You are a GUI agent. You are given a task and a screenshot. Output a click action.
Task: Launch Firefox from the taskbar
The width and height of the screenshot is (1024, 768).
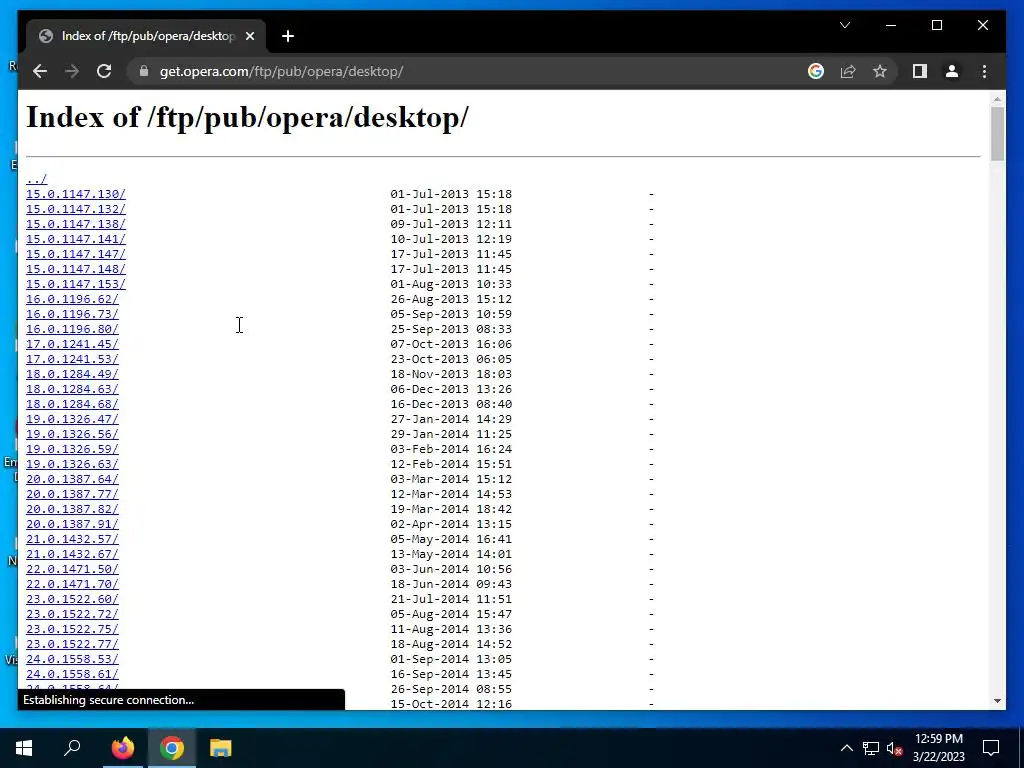pos(122,747)
